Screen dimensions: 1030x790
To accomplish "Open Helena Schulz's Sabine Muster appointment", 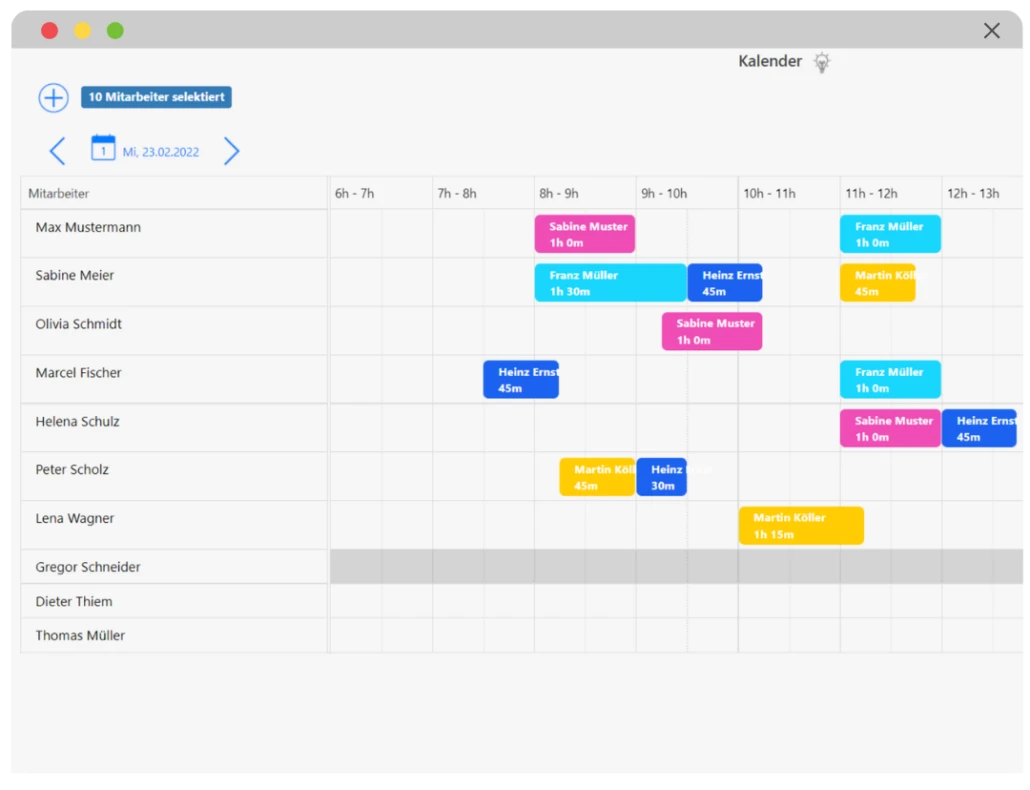I will click(x=890, y=428).
